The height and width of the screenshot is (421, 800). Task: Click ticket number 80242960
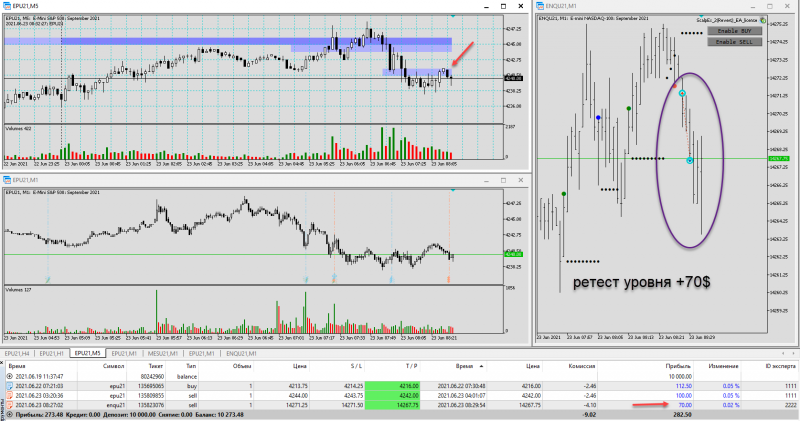tap(153, 377)
